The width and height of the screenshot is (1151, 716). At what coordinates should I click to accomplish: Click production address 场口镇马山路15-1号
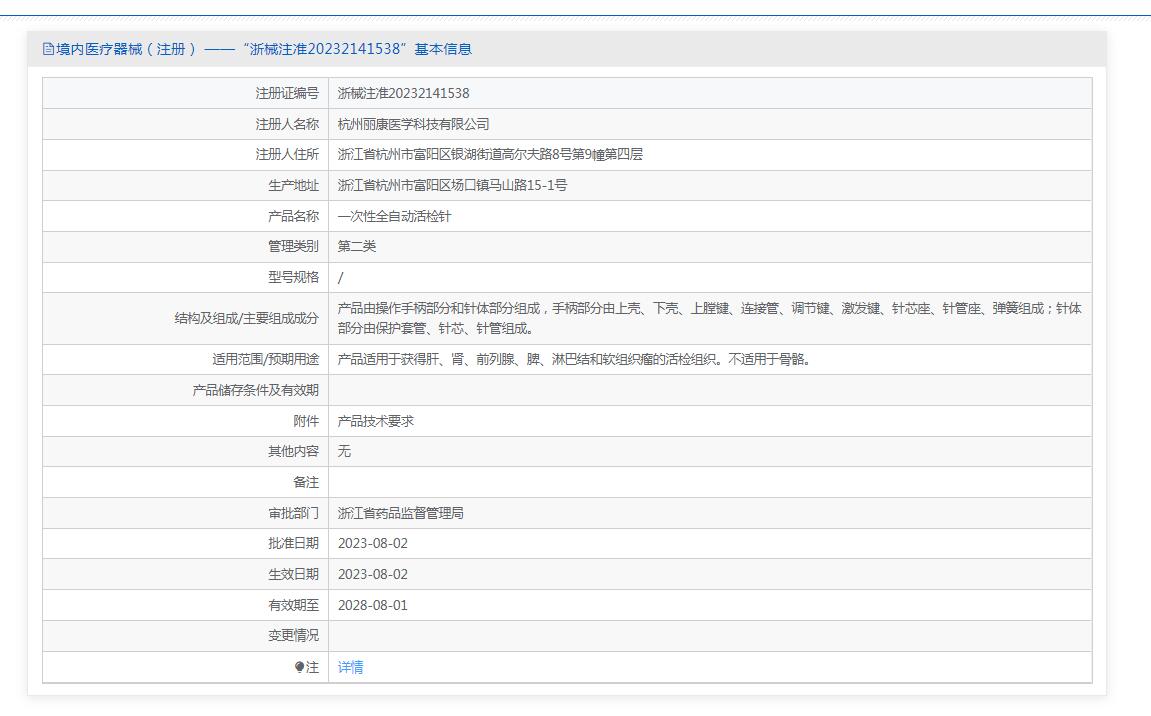pos(452,185)
